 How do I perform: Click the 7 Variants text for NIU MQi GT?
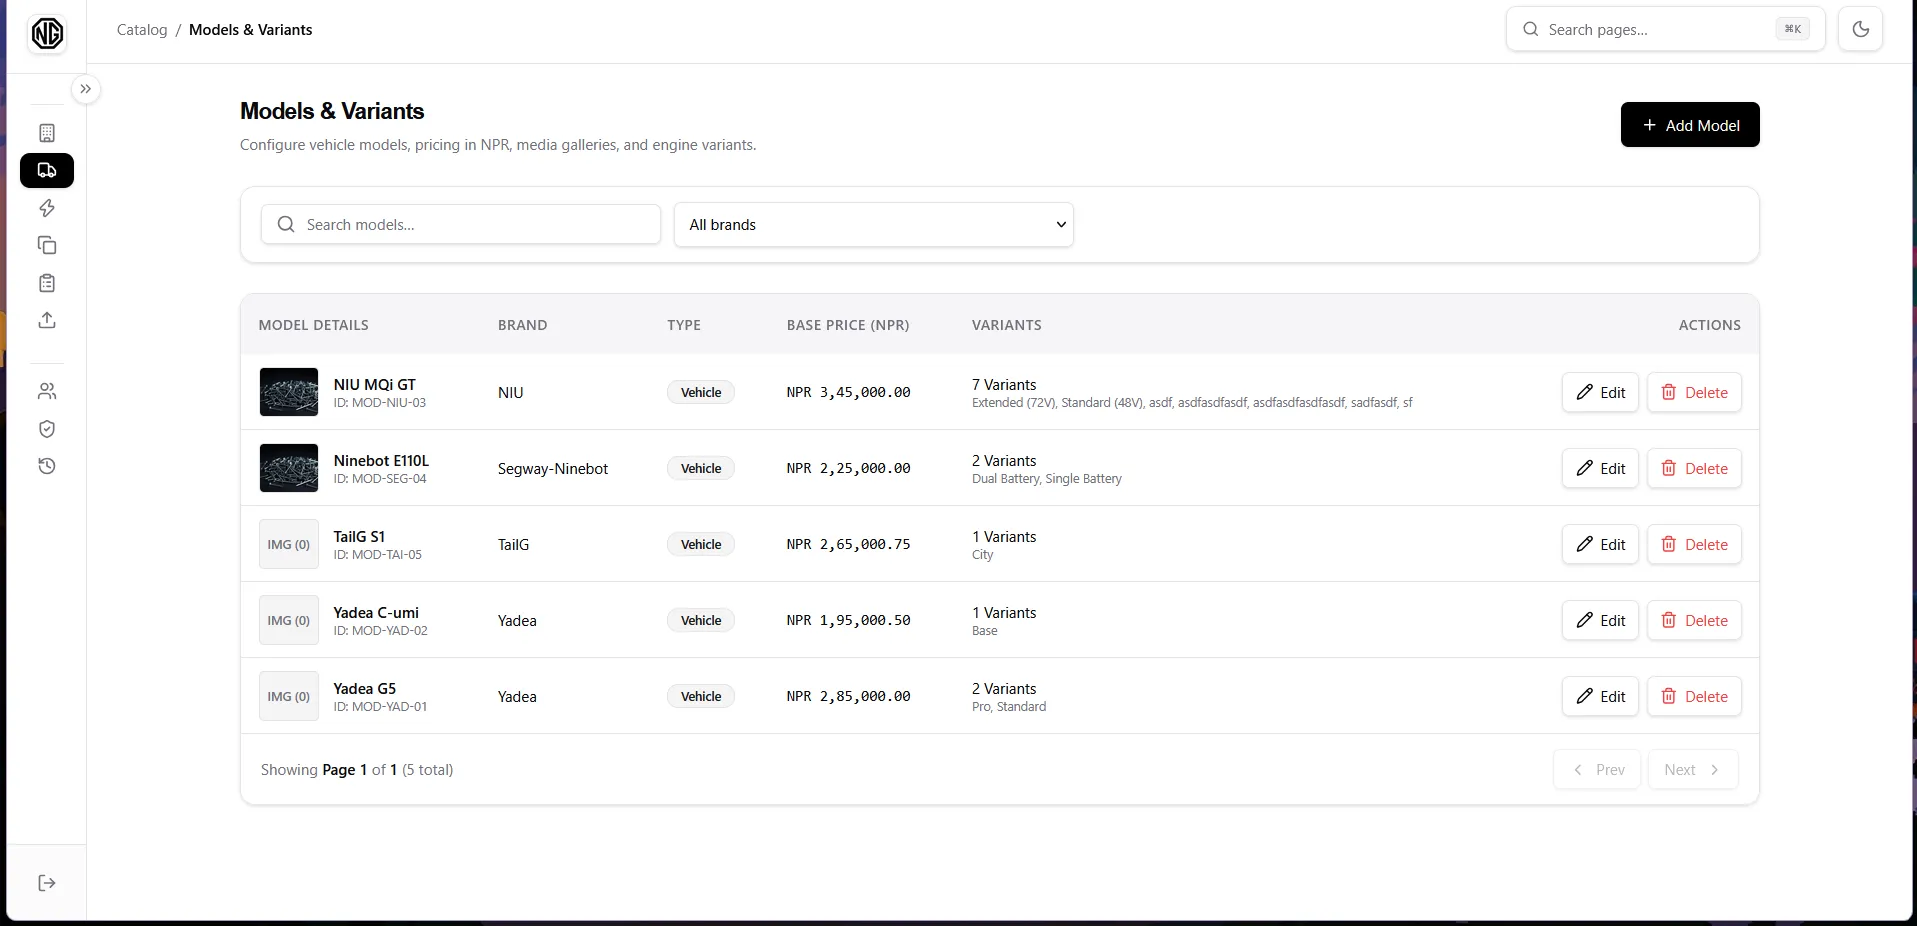[1004, 385]
